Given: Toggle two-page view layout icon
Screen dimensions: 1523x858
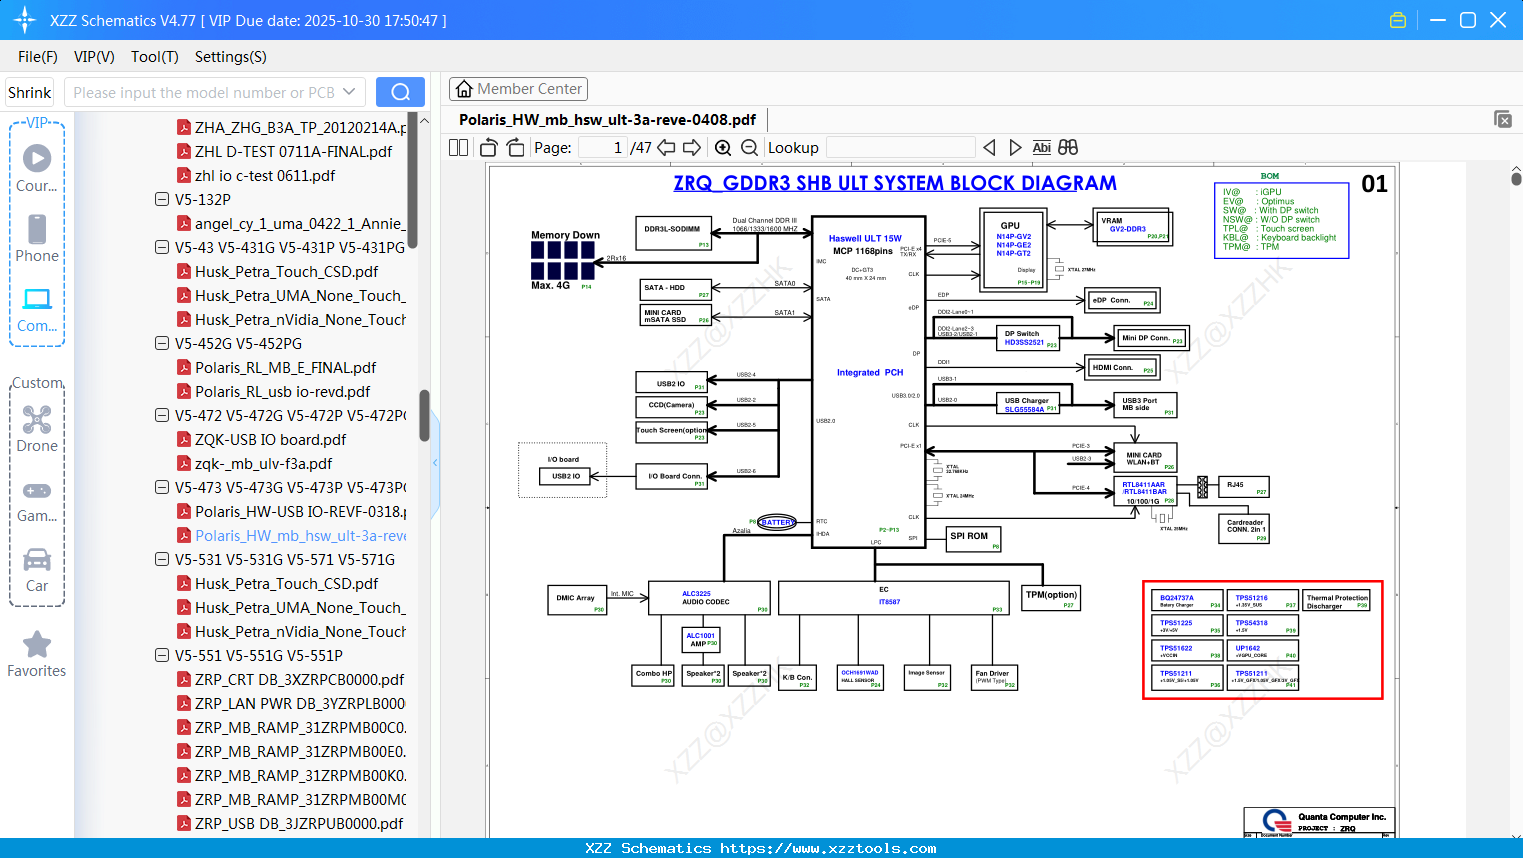Looking at the screenshot, I should point(458,148).
